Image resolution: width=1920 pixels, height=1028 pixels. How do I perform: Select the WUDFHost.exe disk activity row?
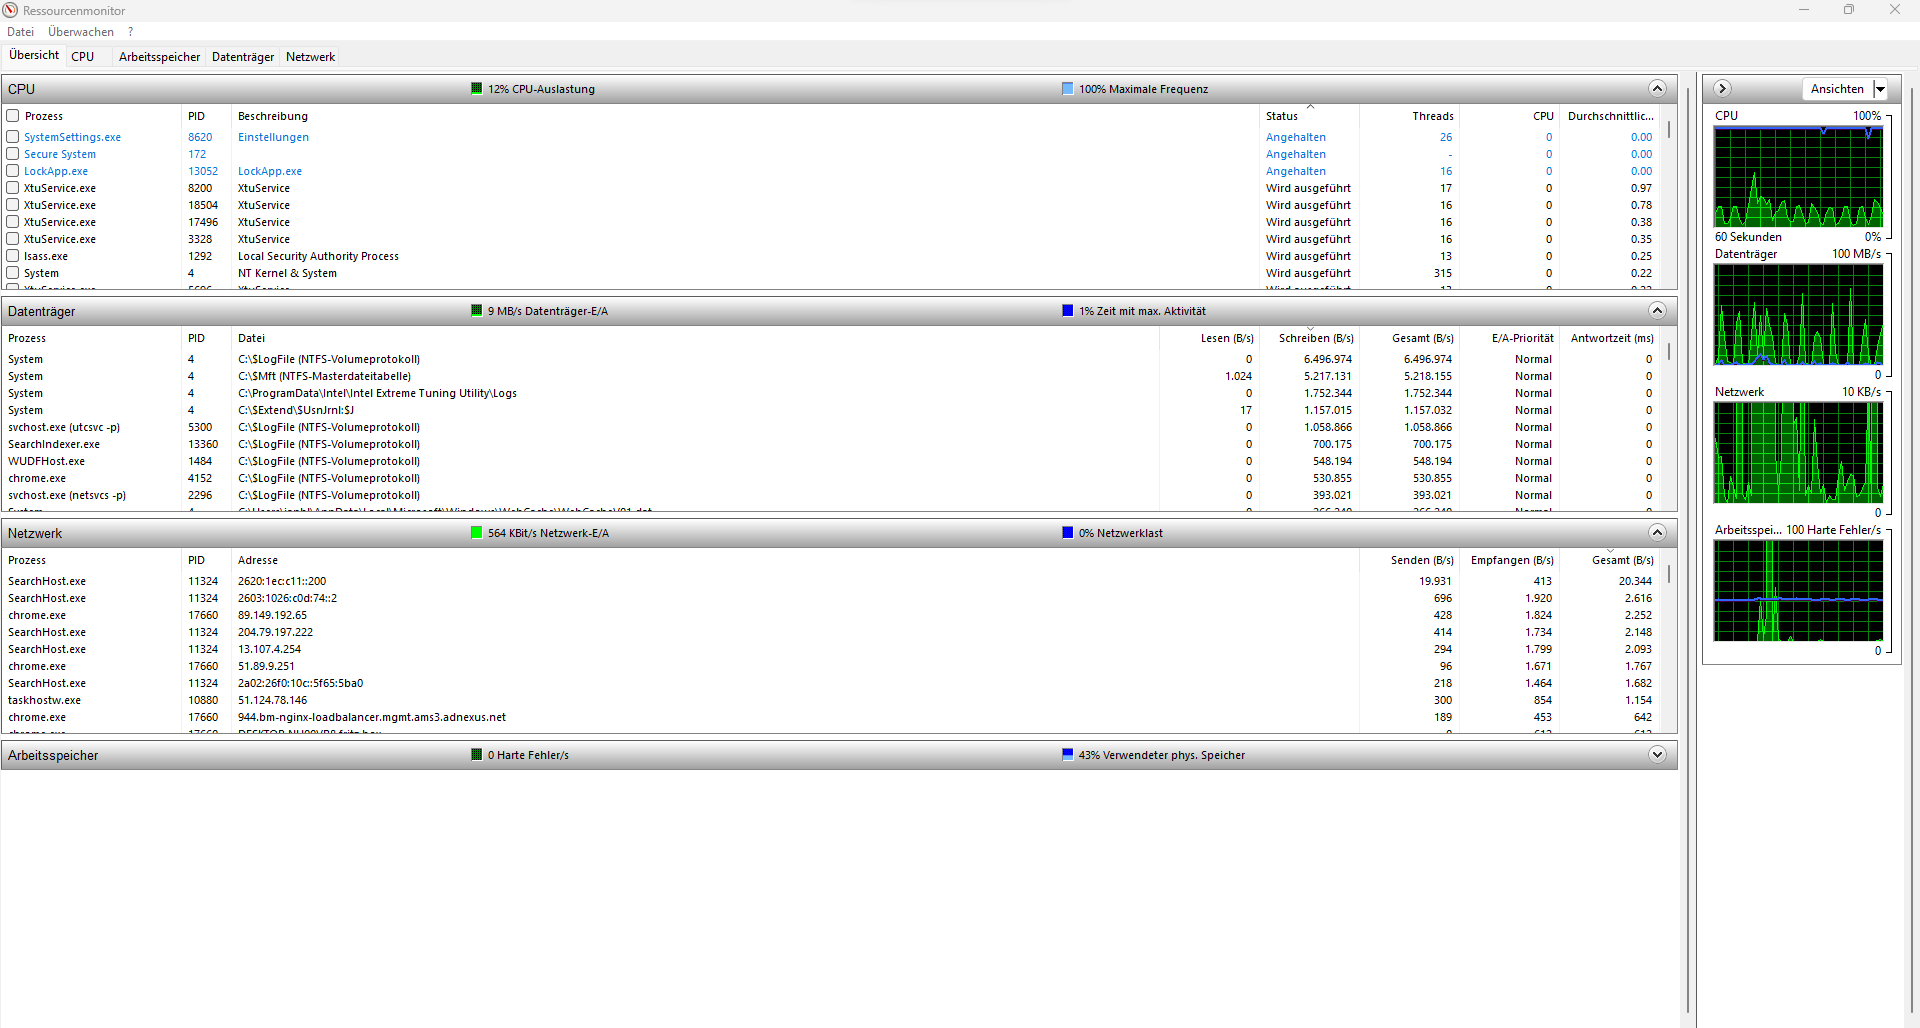830,461
